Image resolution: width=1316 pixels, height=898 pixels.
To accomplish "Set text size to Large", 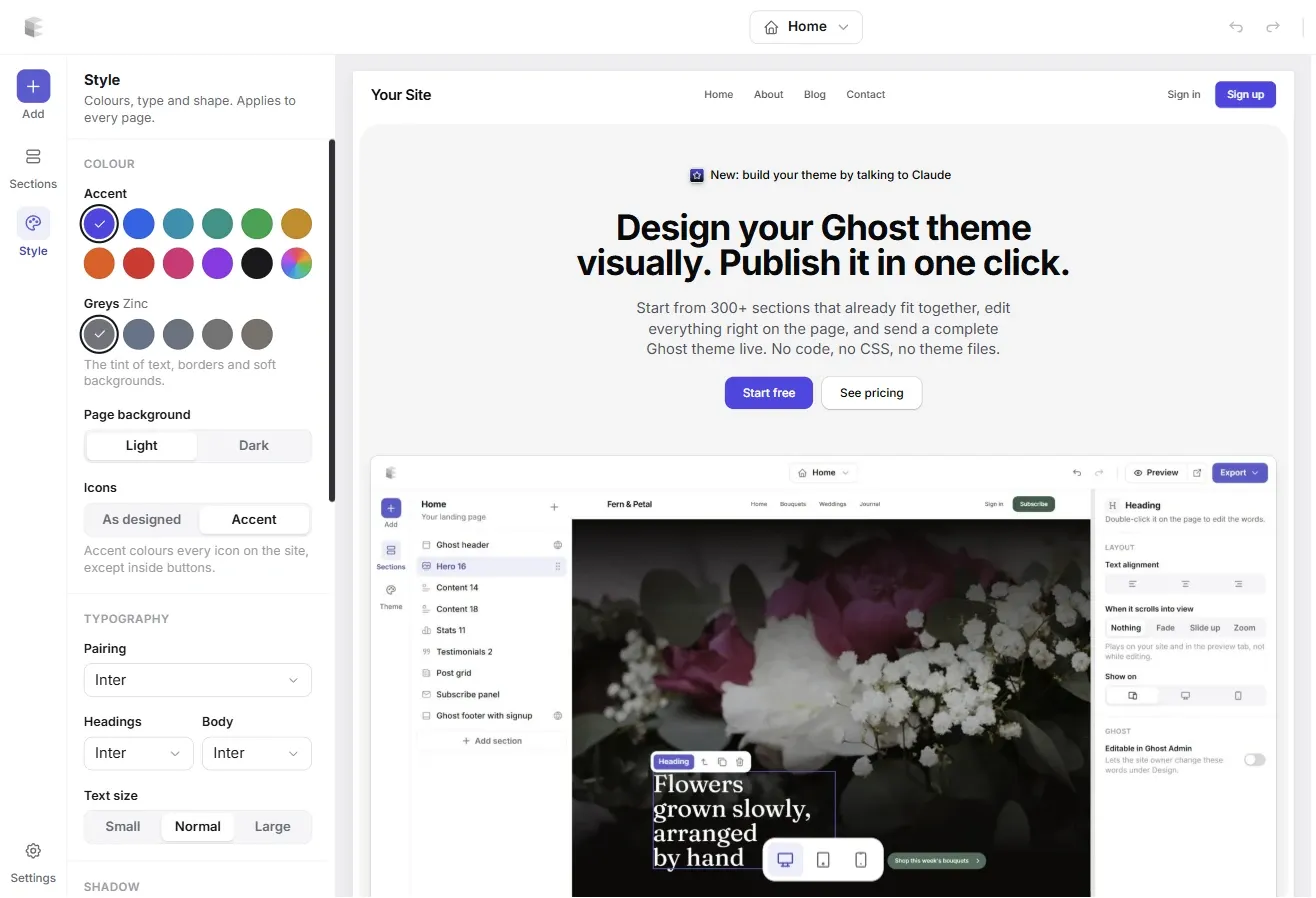I will click(272, 827).
